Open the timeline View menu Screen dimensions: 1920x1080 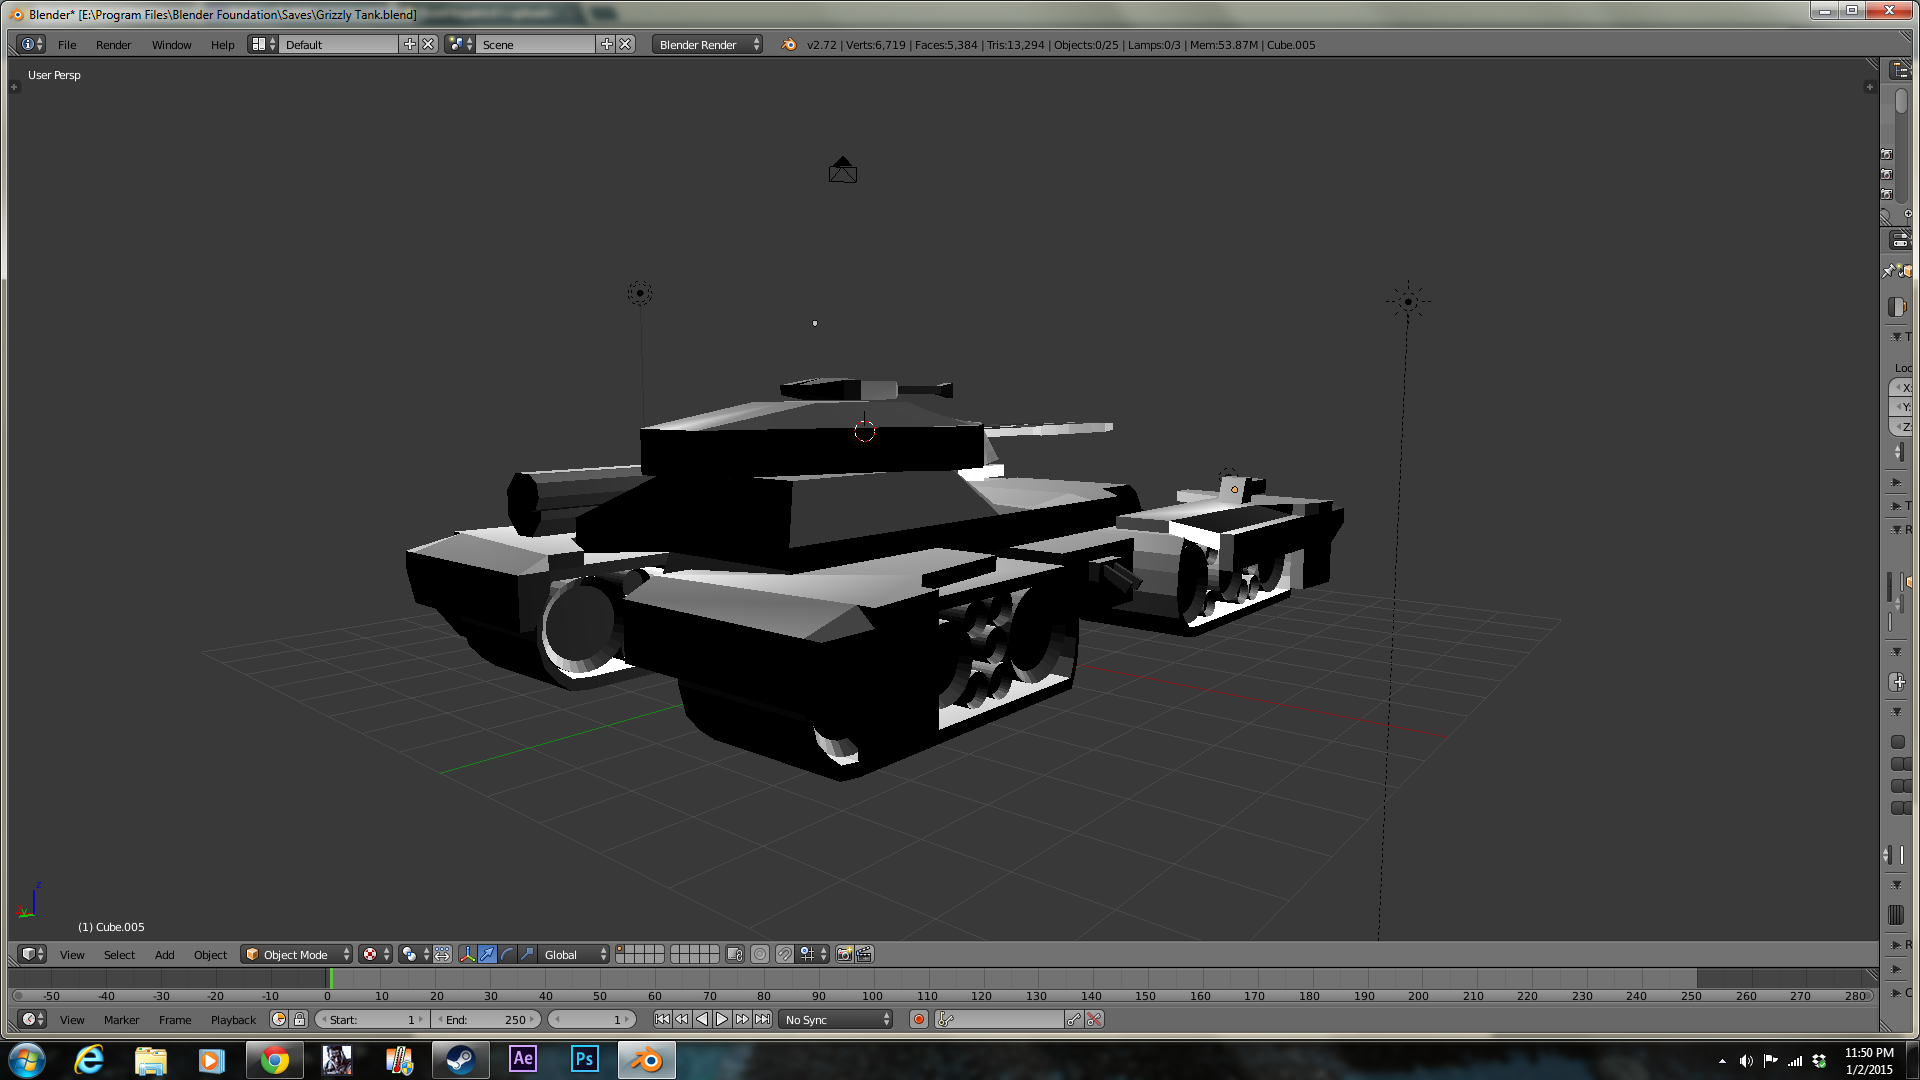click(x=72, y=1020)
